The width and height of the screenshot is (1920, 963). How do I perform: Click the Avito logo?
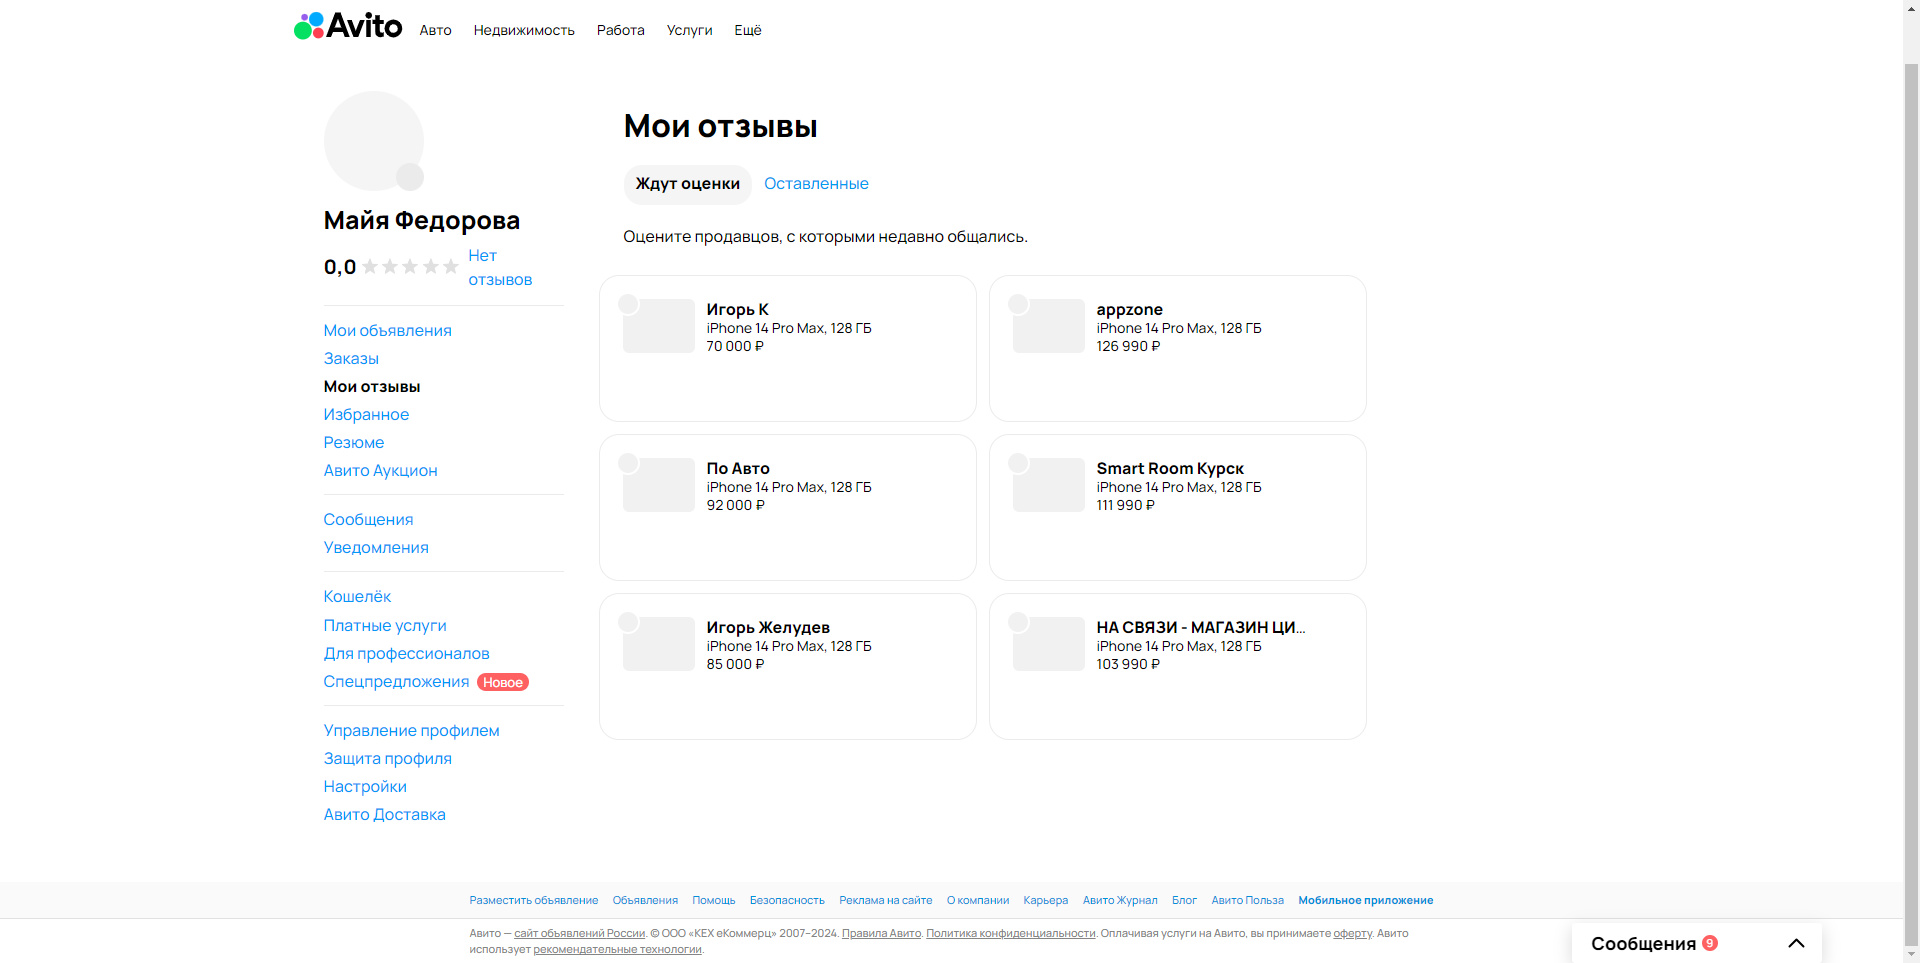click(348, 26)
